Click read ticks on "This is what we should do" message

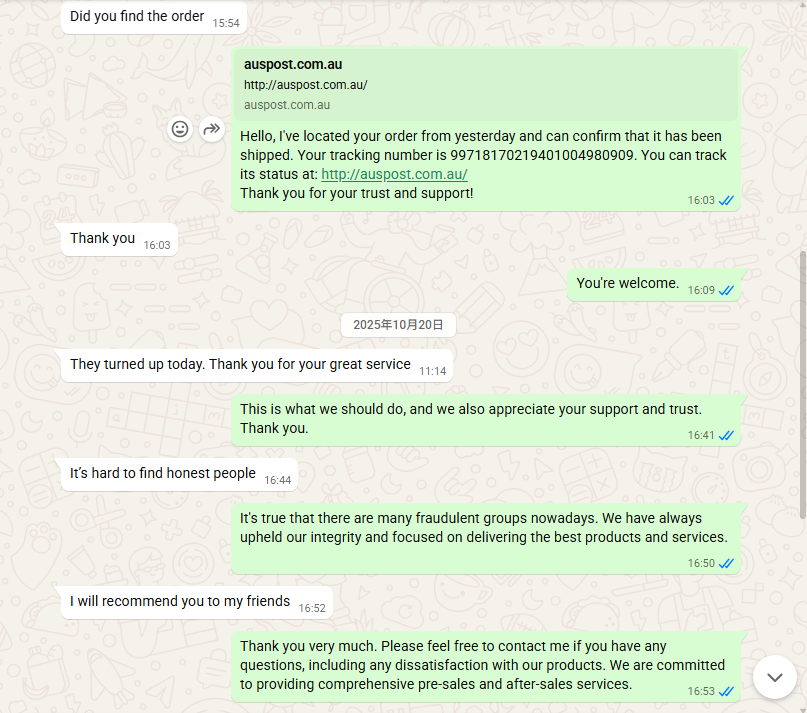726,435
